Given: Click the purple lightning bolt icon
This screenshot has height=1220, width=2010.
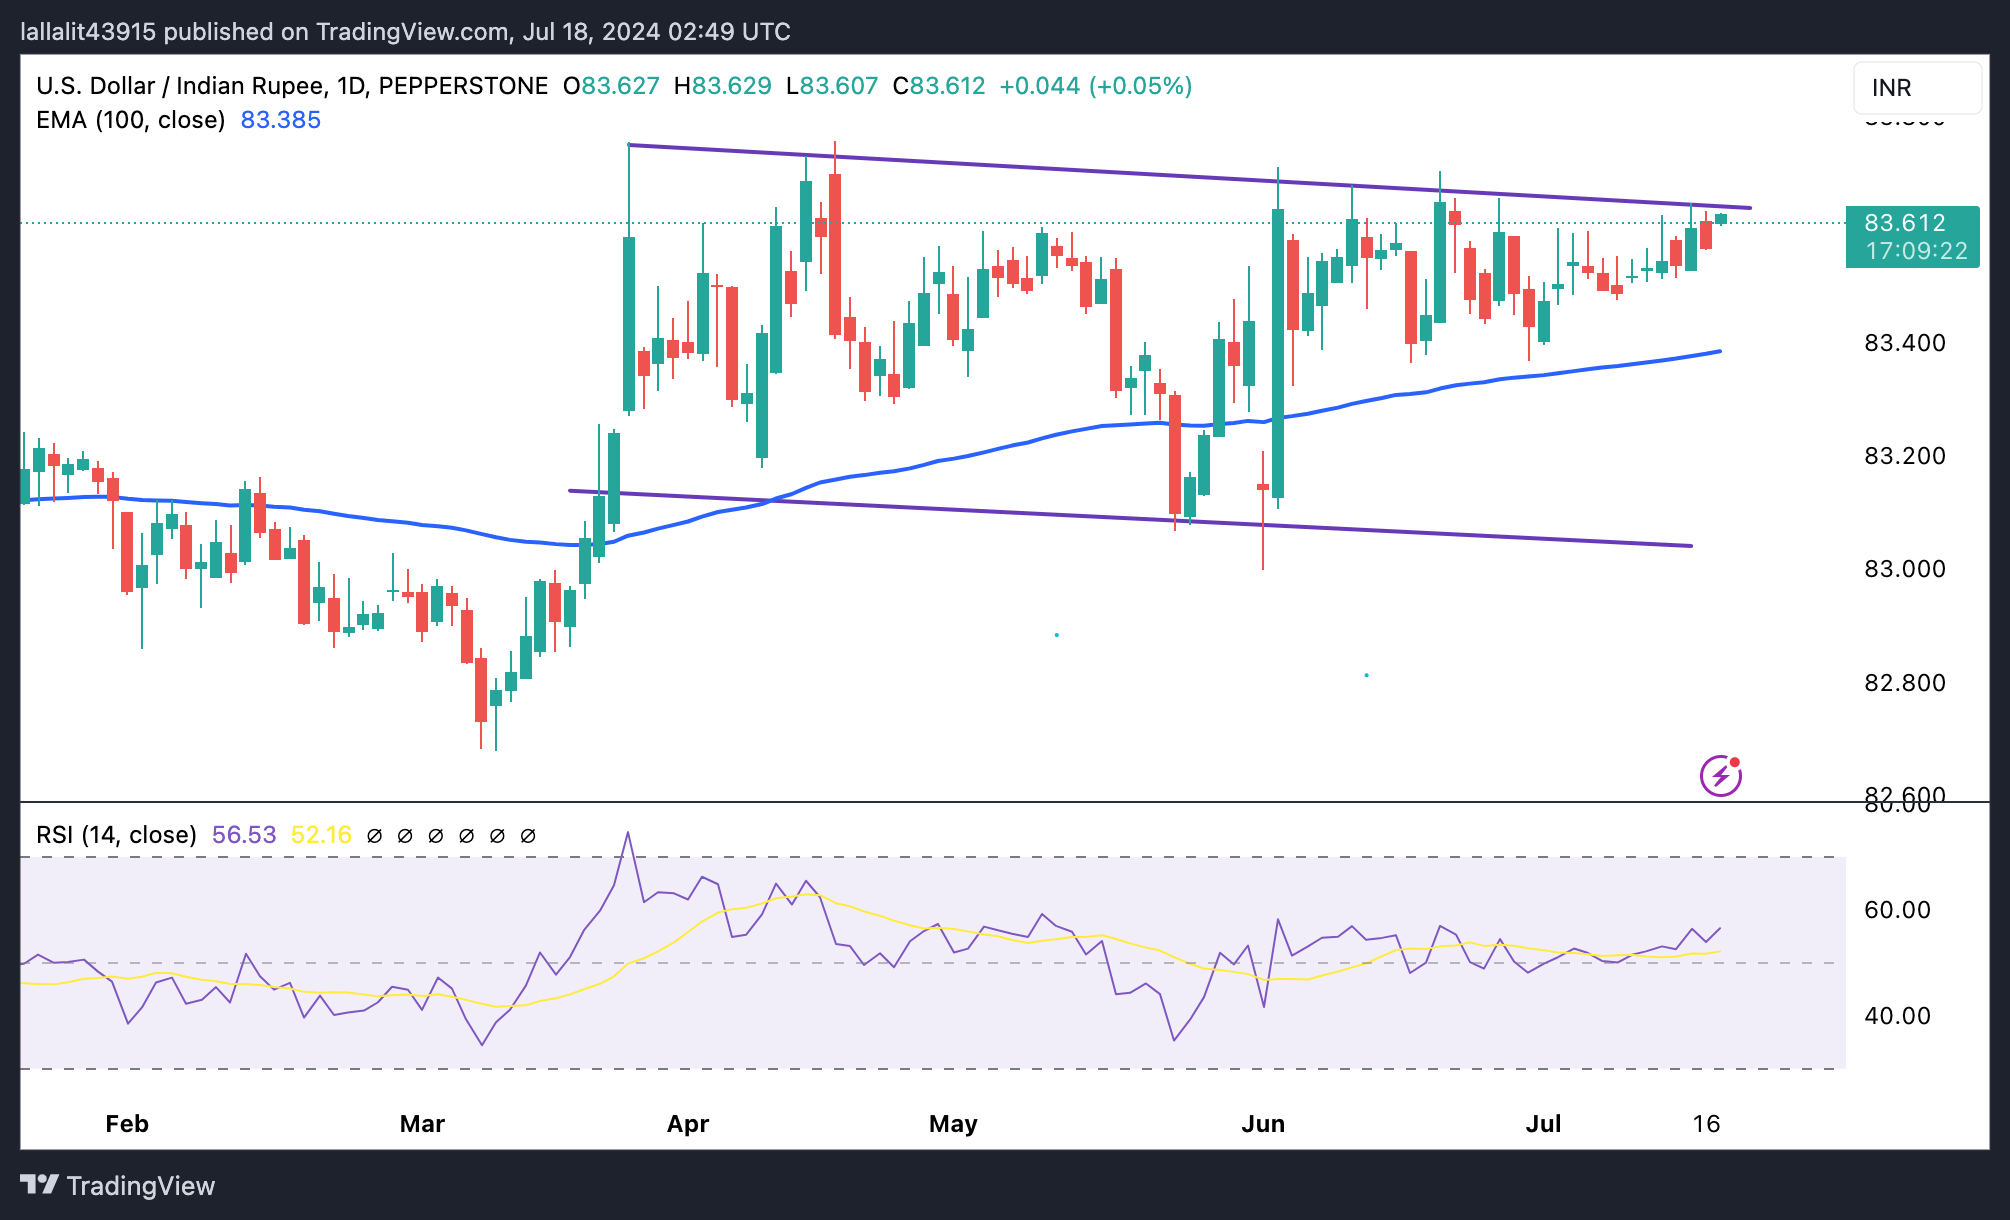Looking at the screenshot, I should pyautogui.click(x=1720, y=776).
